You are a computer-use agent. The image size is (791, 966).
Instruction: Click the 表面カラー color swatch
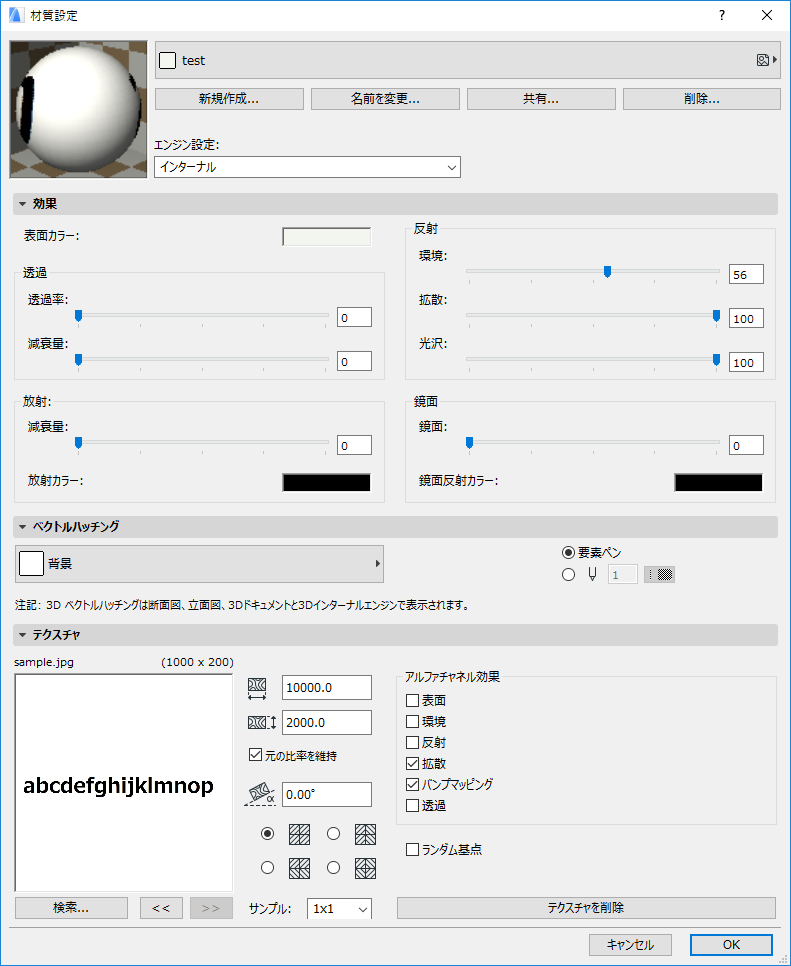click(x=327, y=237)
